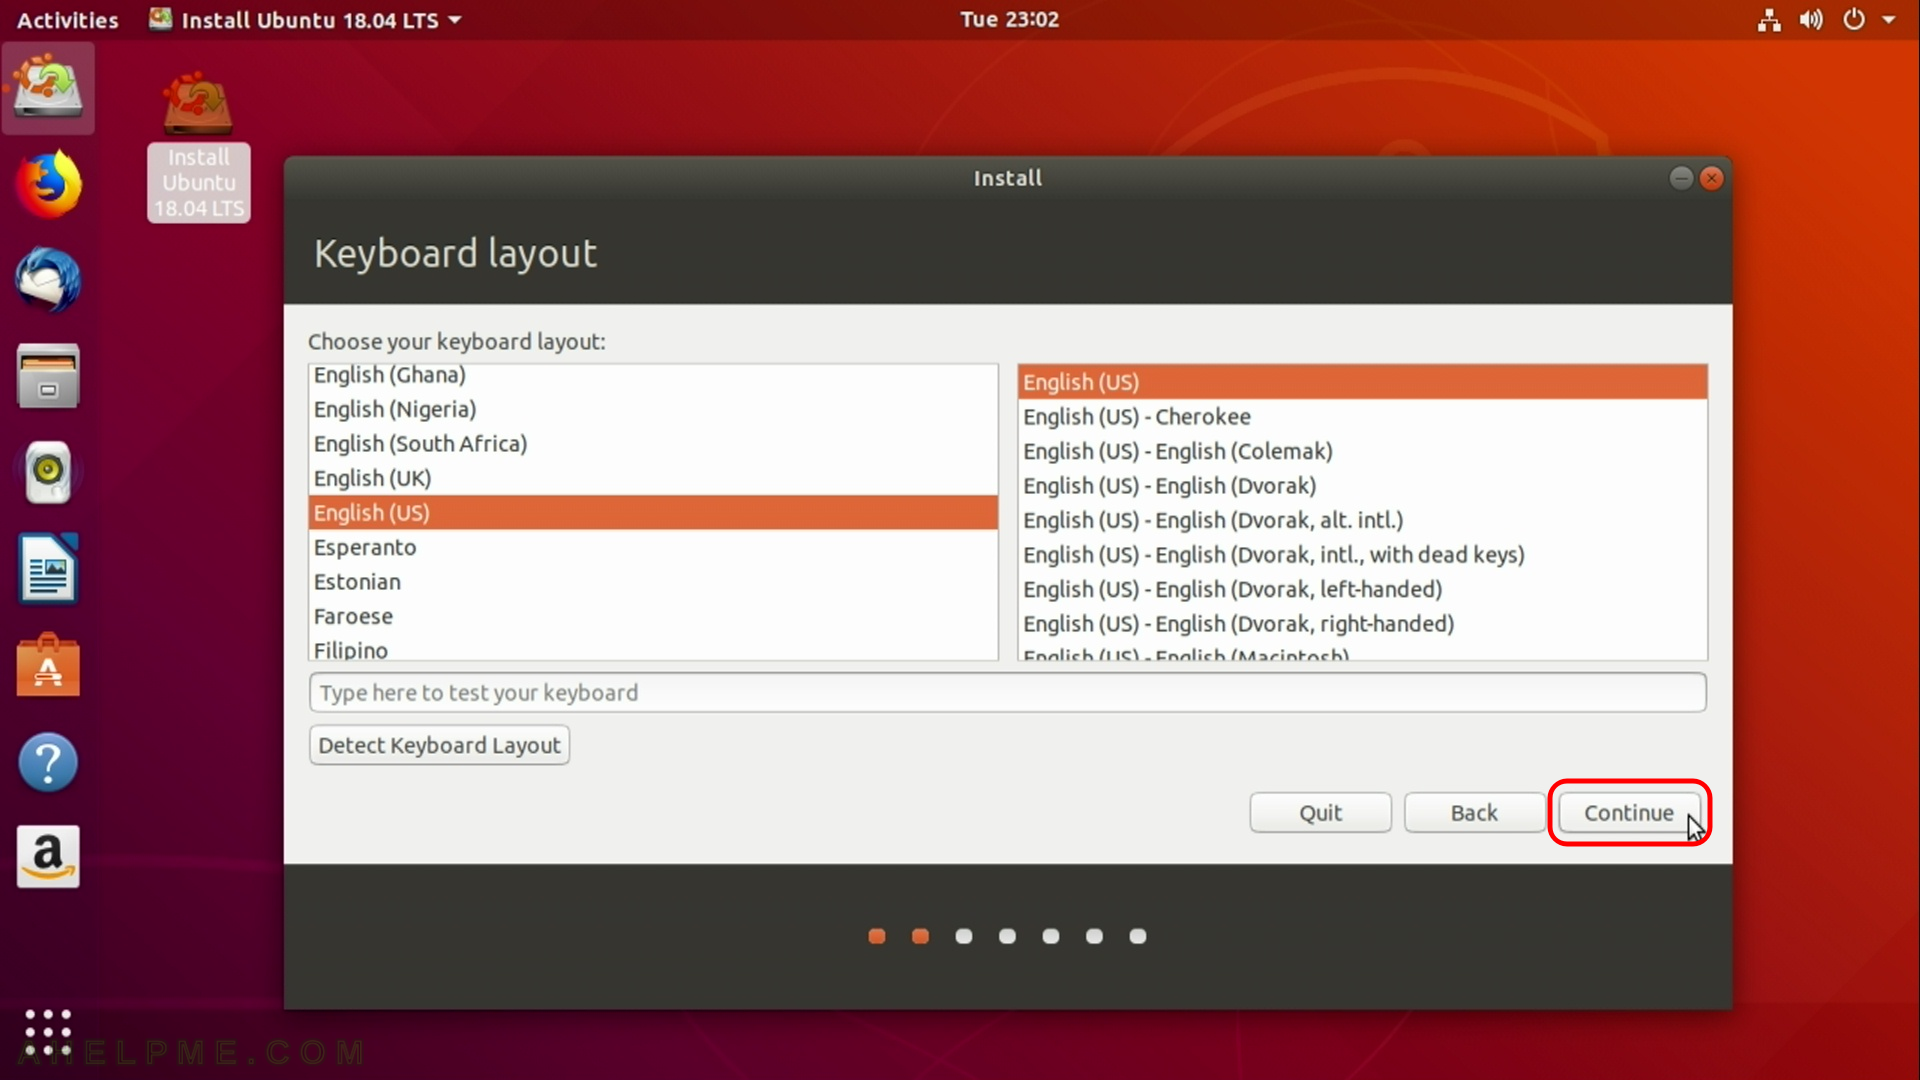
Task: Expand the network manager menu
Action: (1767, 20)
